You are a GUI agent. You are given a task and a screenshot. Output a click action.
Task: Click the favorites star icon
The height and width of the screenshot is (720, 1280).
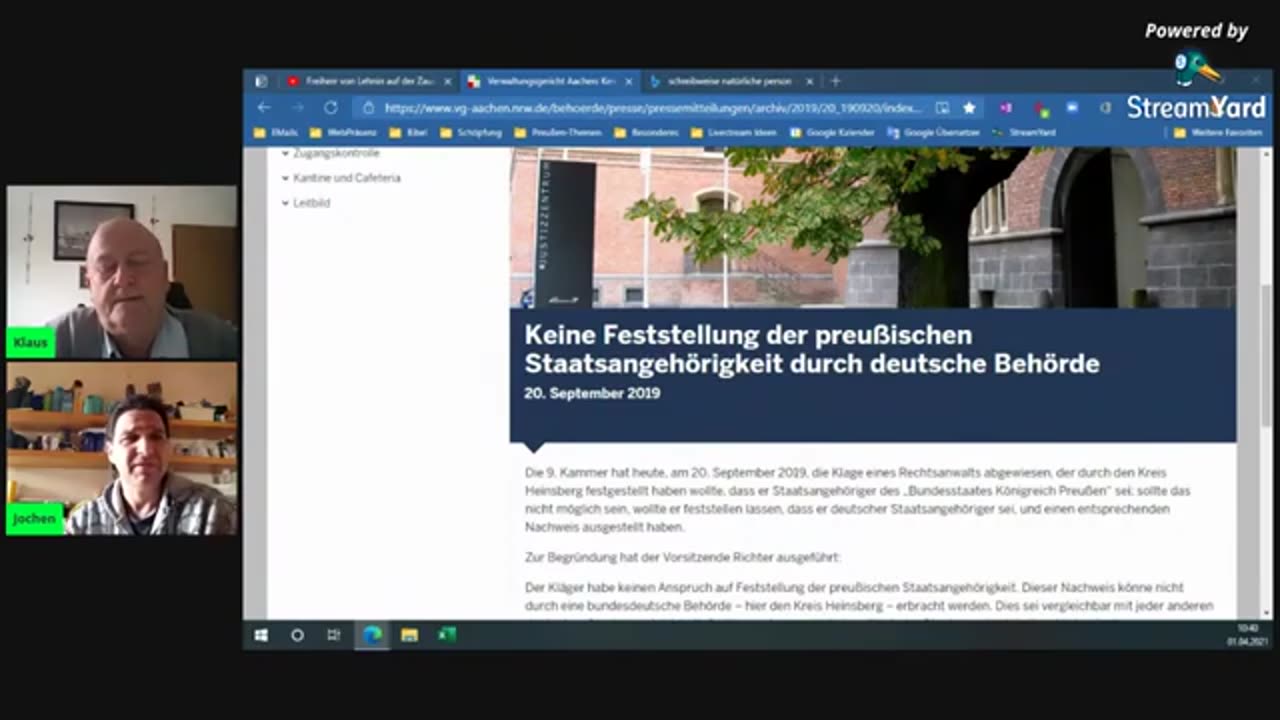[x=969, y=108]
